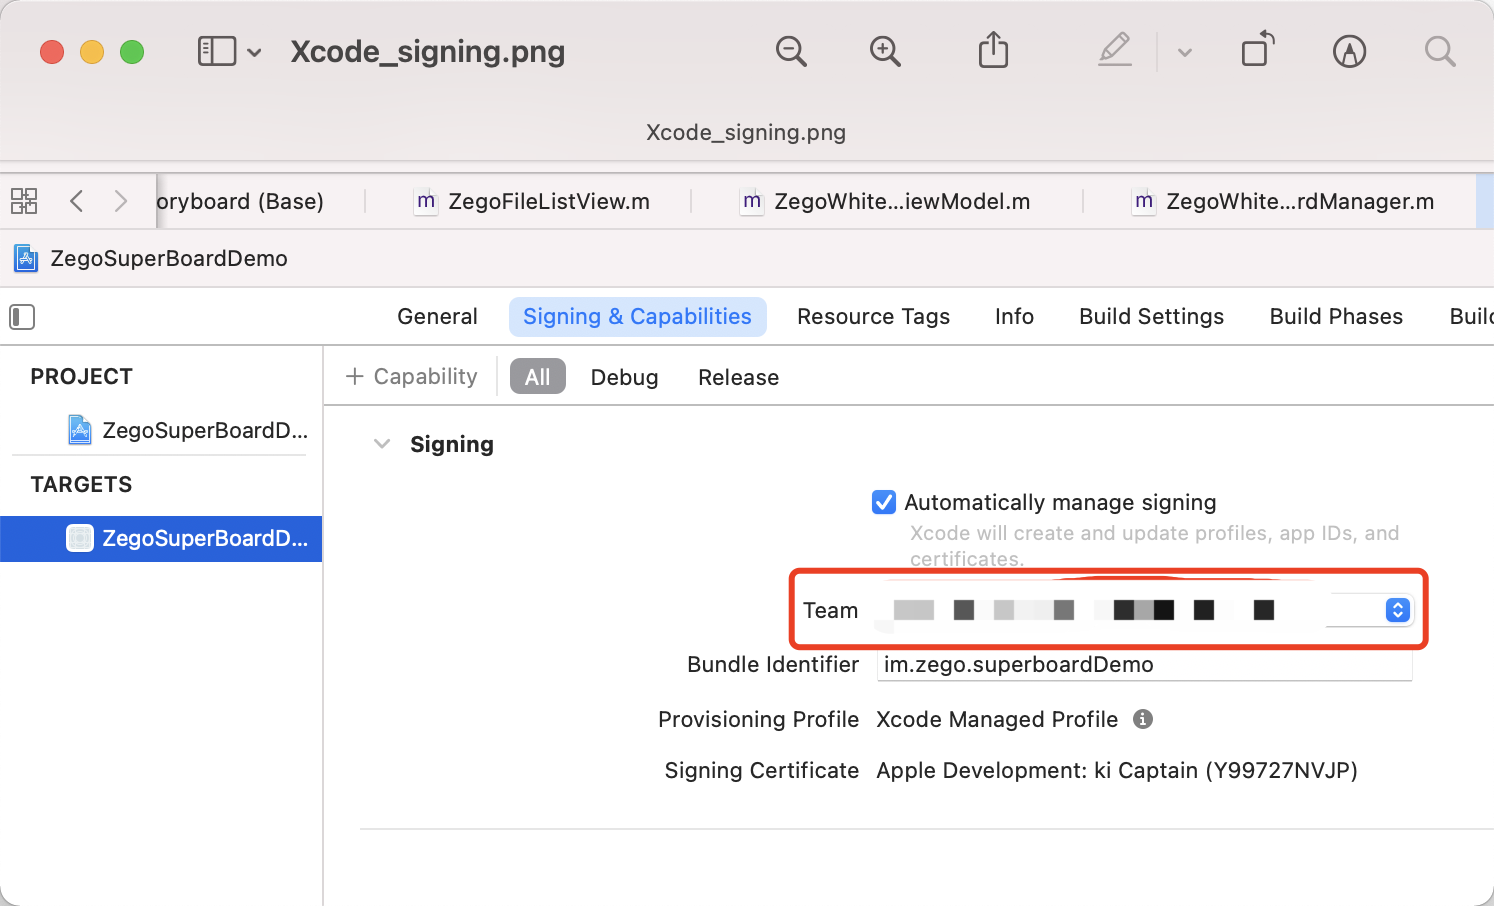Image resolution: width=1494 pixels, height=906 pixels.
Task: Zoom in the image in Preview
Action: pyautogui.click(x=885, y=51)
